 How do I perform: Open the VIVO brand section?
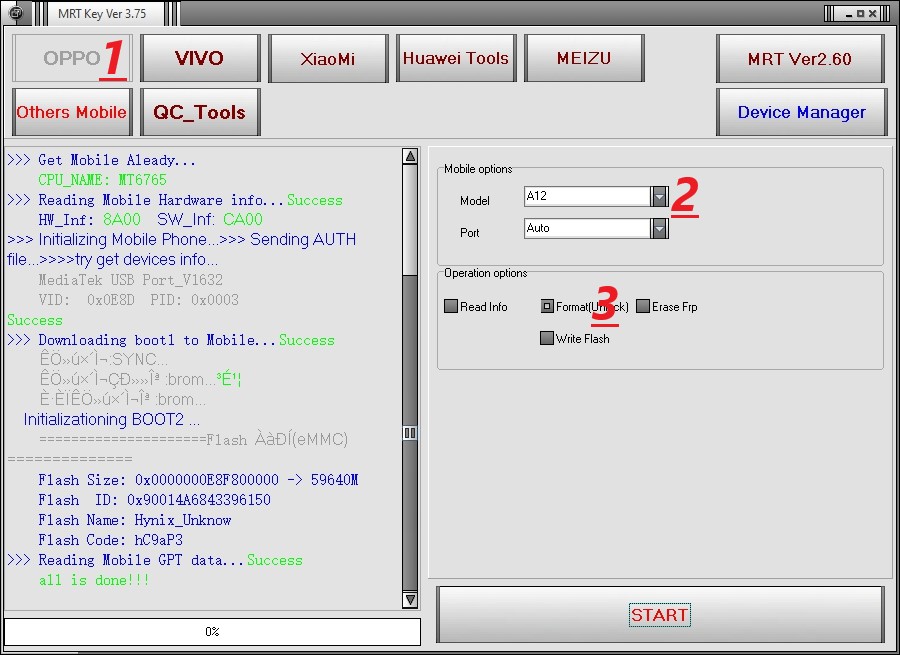pos(200,58)
